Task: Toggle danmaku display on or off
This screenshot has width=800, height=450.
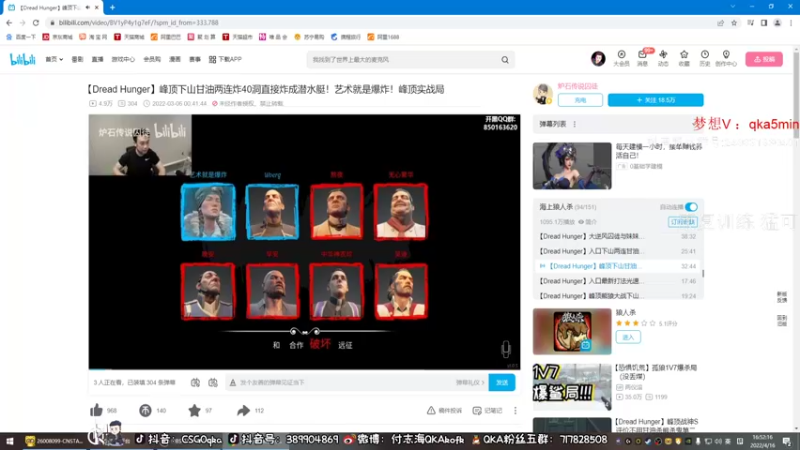Action: coord(195,383)
